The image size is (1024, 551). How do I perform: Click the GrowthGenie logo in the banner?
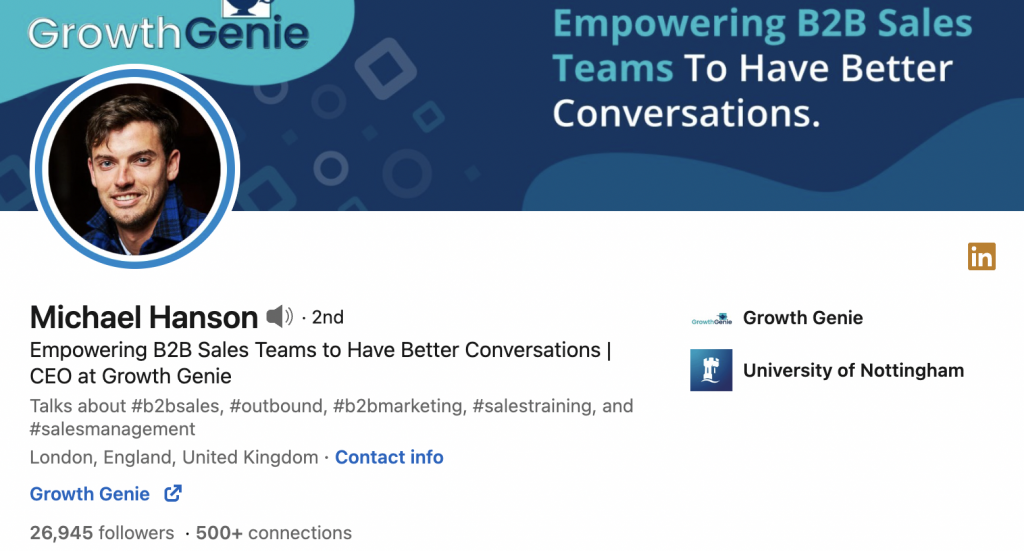pyautogui.click(x=168, y=30)
